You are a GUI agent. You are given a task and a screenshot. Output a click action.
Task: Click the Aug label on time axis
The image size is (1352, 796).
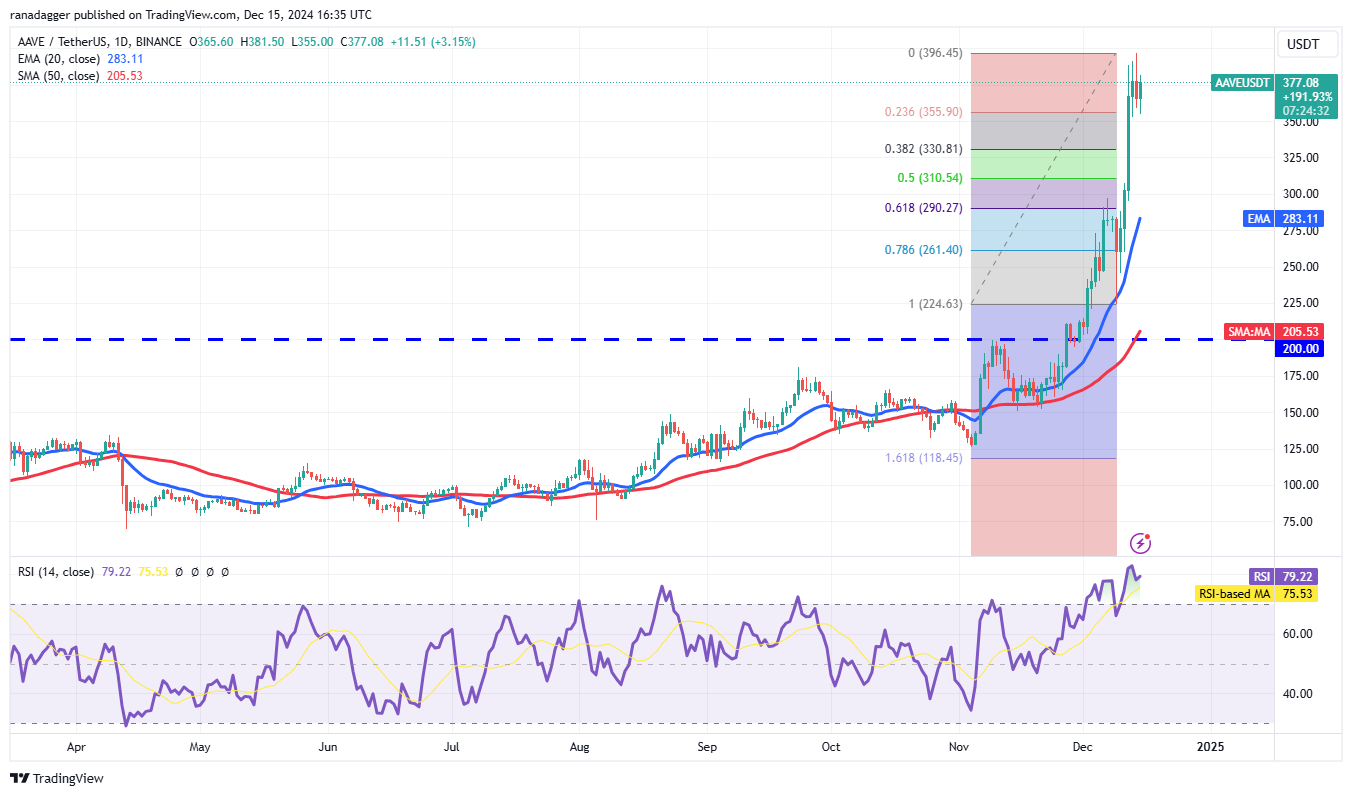click(579, 747)
